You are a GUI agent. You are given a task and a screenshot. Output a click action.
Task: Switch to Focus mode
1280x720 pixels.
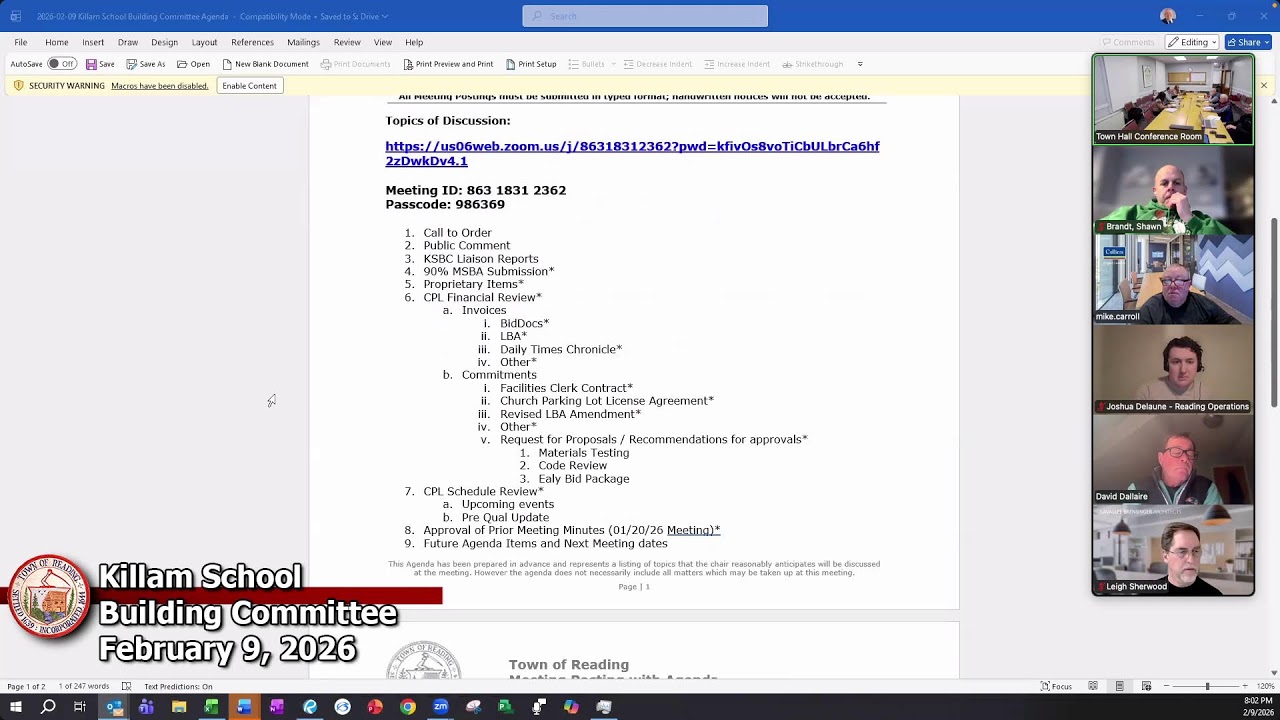[x=1056, y=686]
